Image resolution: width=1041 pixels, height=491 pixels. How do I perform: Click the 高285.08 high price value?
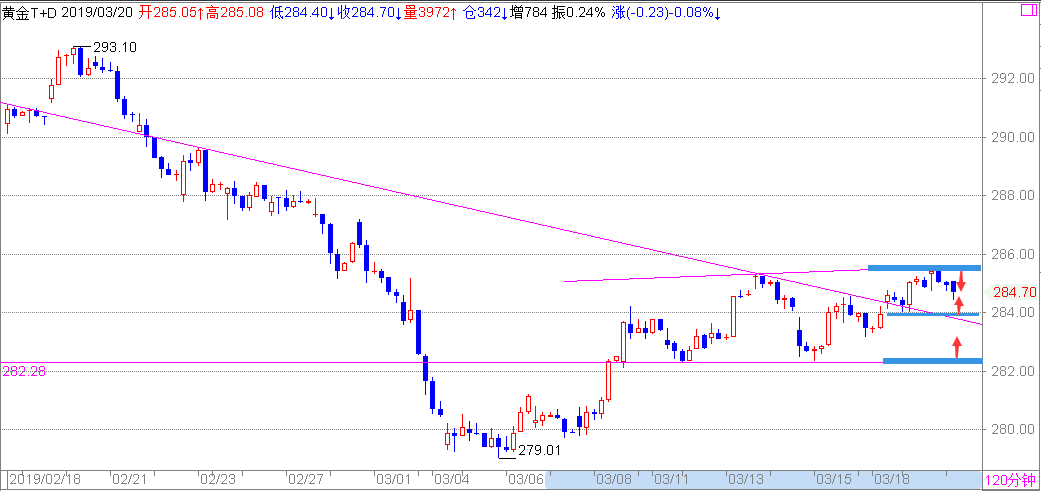(x=236, y=11)
